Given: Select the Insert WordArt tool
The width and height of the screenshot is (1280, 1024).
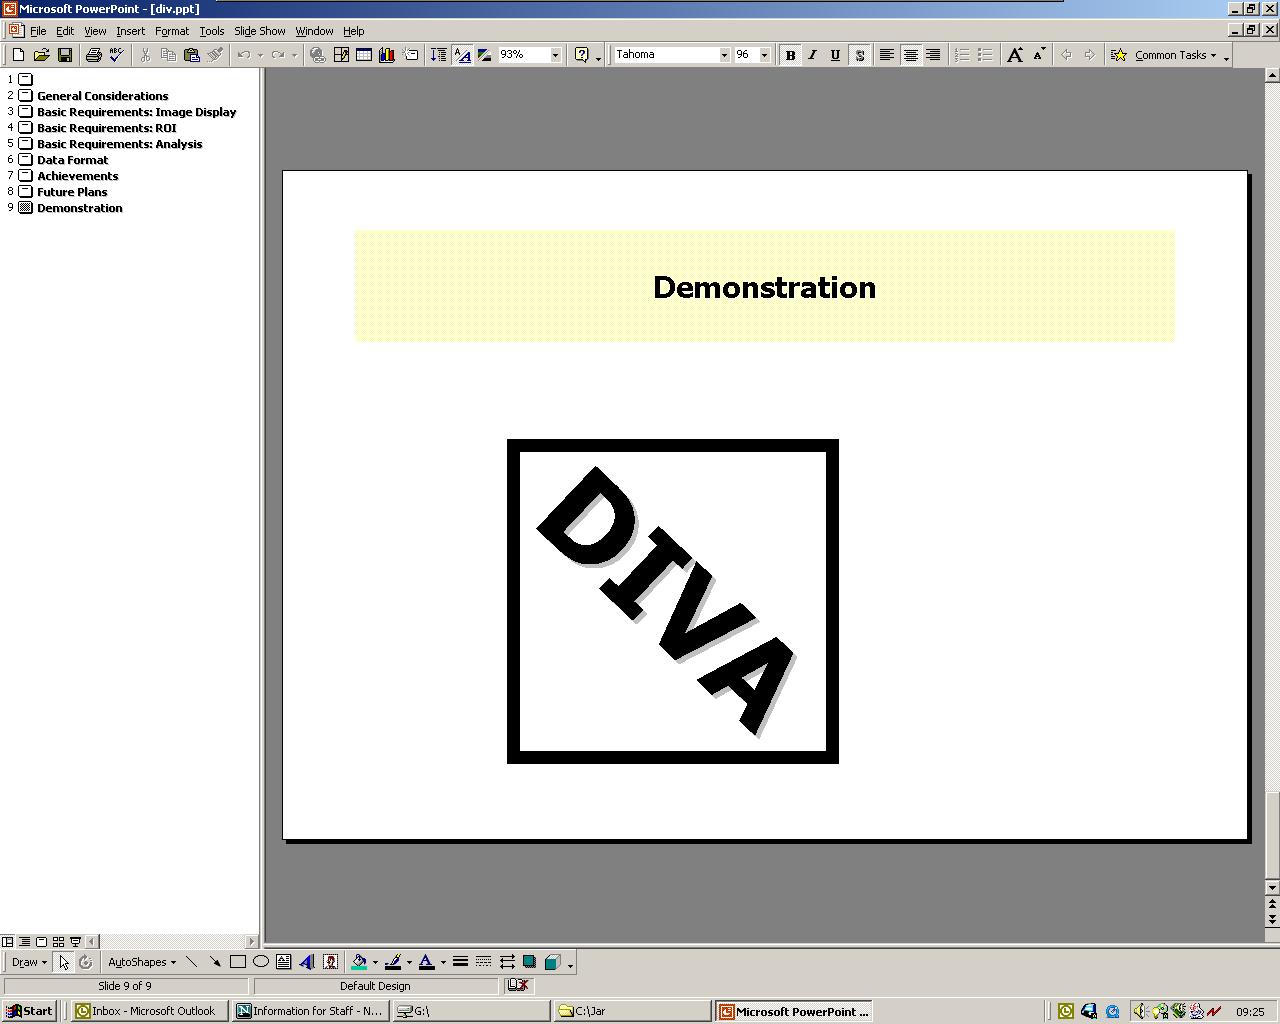Looking at the screenshot, I should click(x=307, y=962).
